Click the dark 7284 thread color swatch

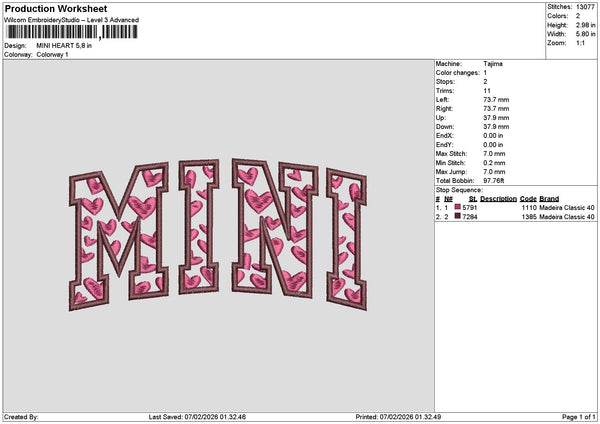tap(457, 216)
